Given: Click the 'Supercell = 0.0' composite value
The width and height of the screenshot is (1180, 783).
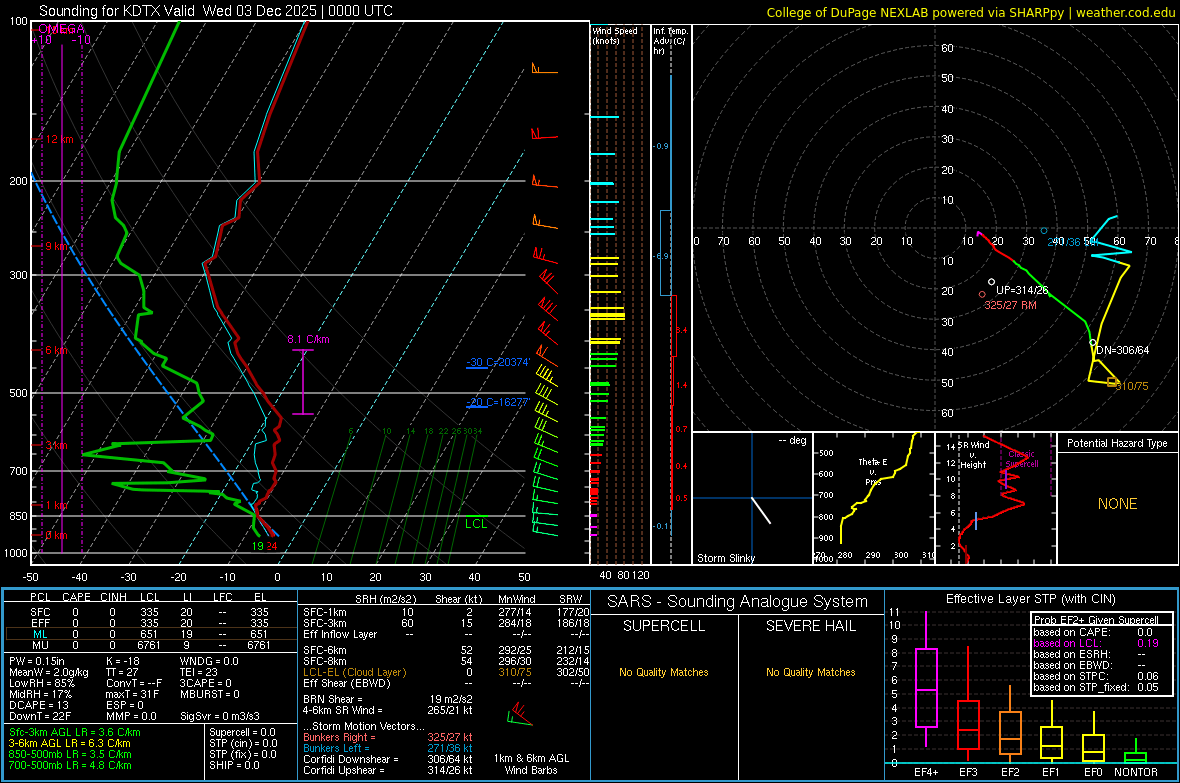Looking at the screenshot, I should [x=242, y=732].
